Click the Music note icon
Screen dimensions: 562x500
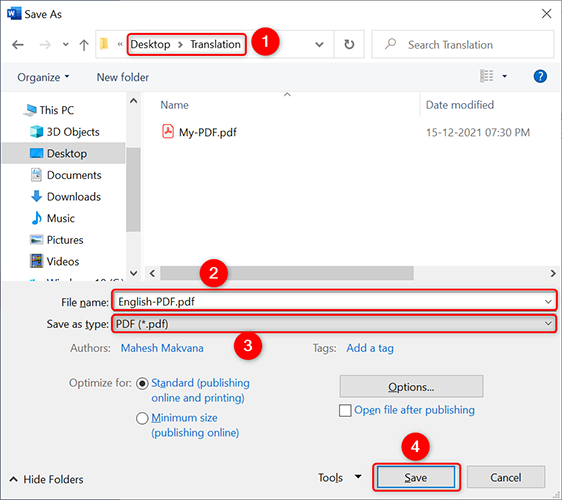(36, 218)
